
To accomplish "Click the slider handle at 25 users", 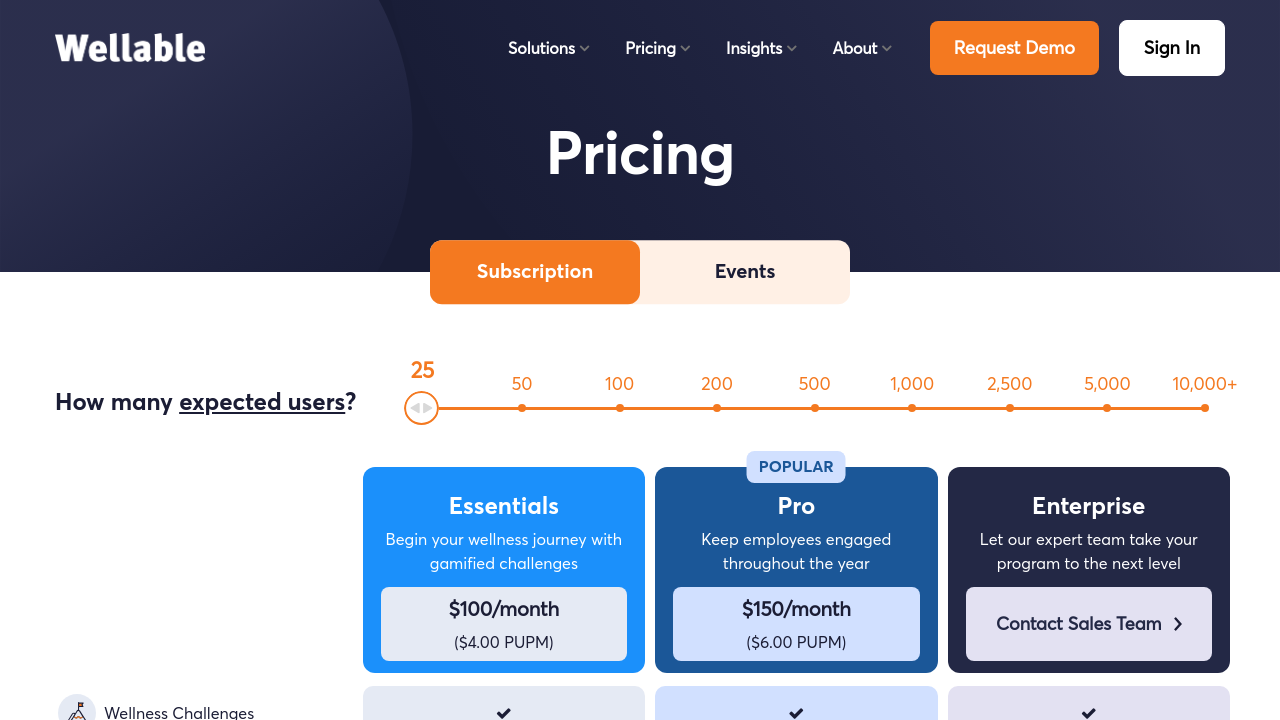I will 422,408.
